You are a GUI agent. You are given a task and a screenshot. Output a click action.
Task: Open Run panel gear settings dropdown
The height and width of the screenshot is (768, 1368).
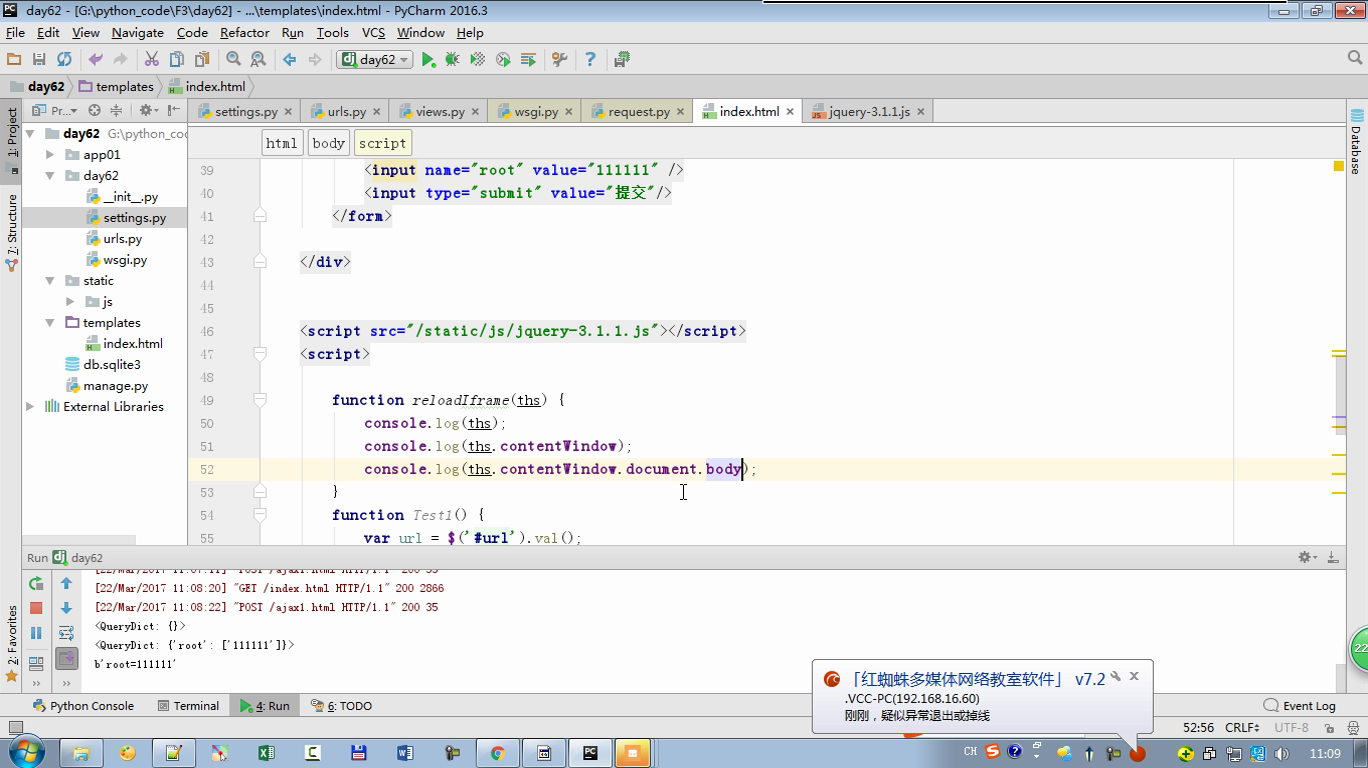click(x=1308, y=557)
